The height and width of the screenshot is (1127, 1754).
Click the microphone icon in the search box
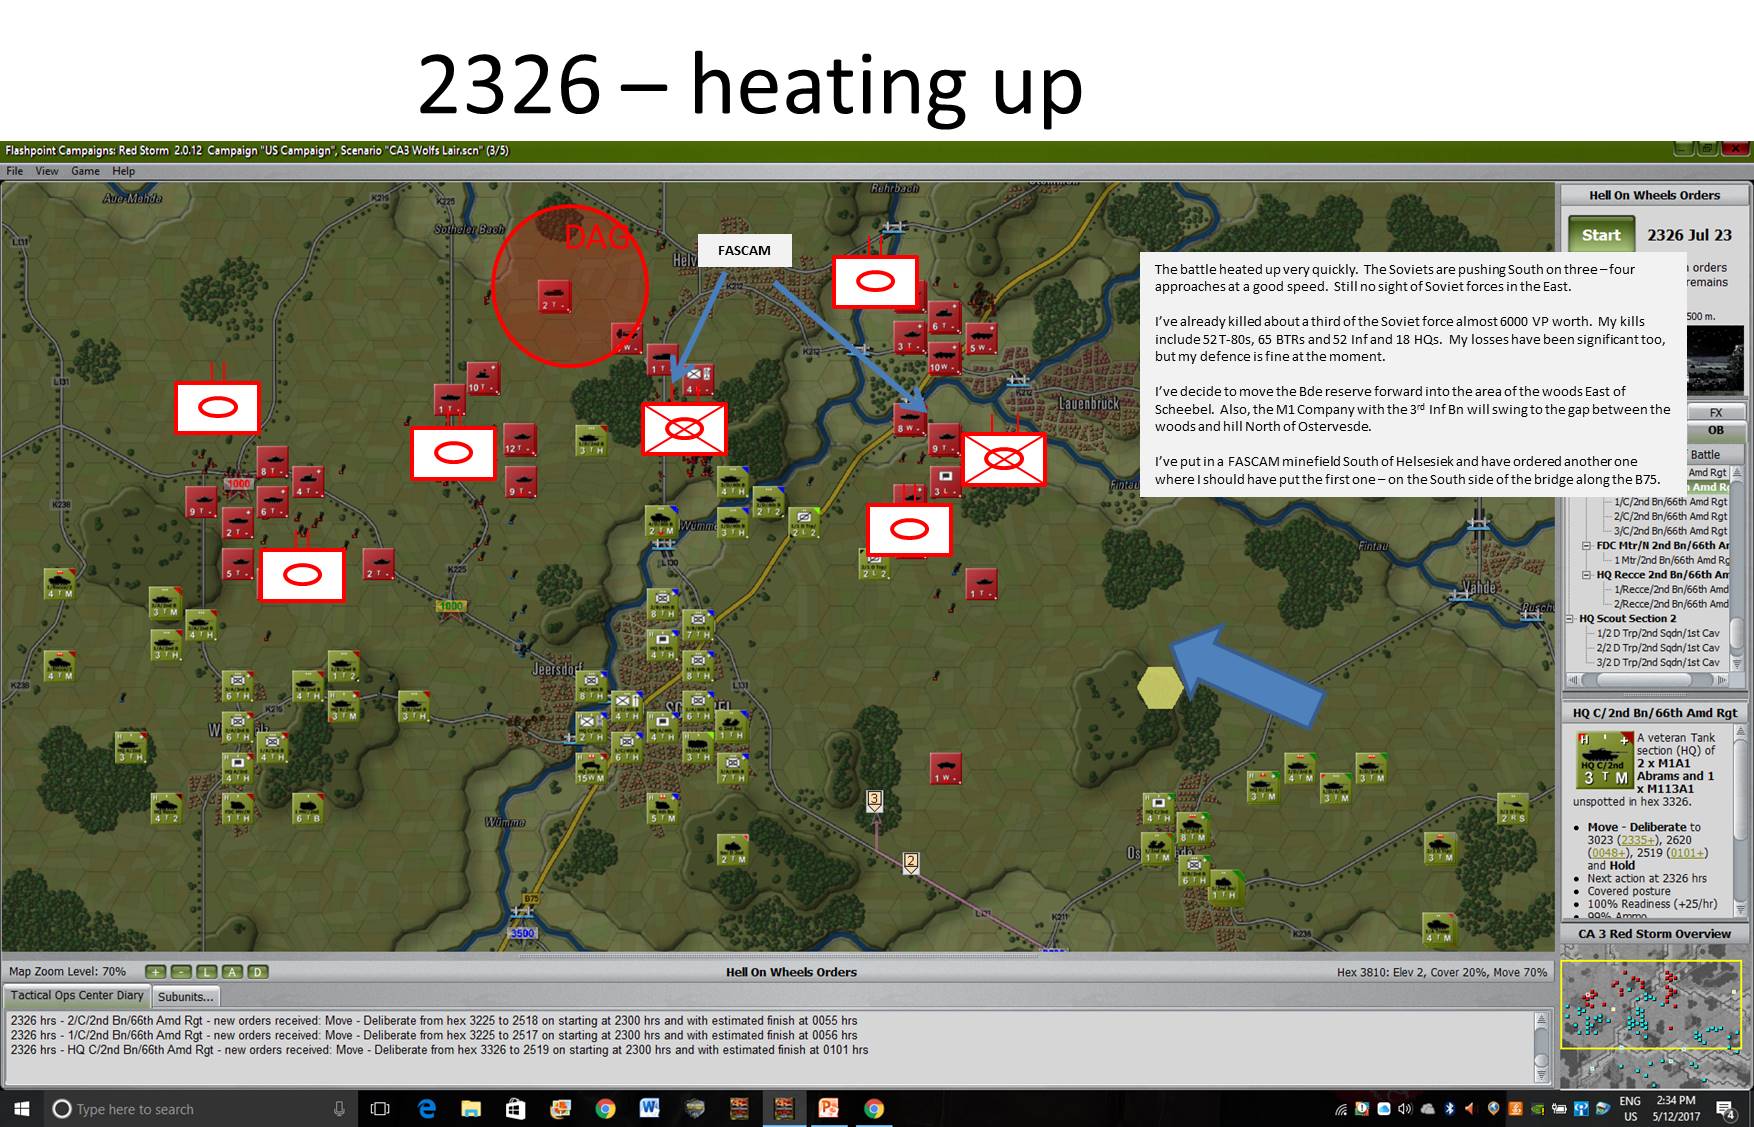339,1109
